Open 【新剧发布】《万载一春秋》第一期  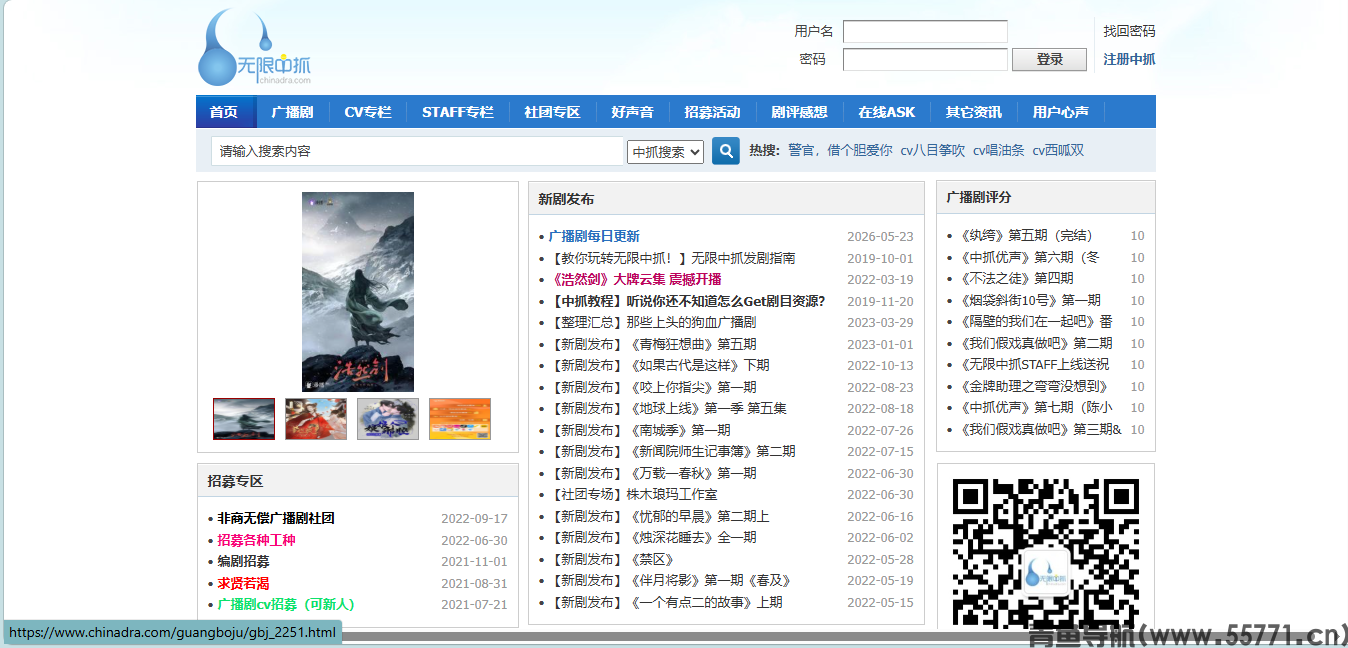652,473
